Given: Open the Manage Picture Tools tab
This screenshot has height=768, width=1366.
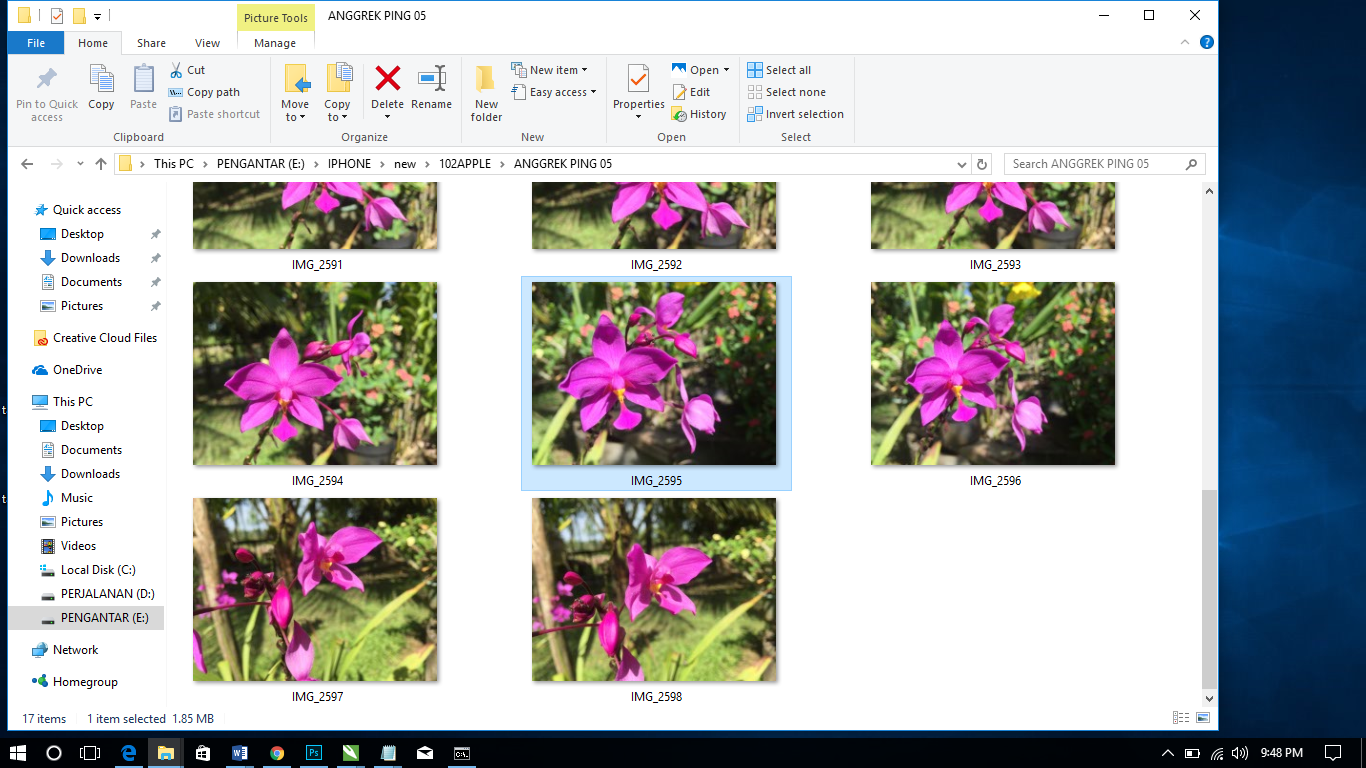Looking at the screenshot, I should tap(275, 43).
